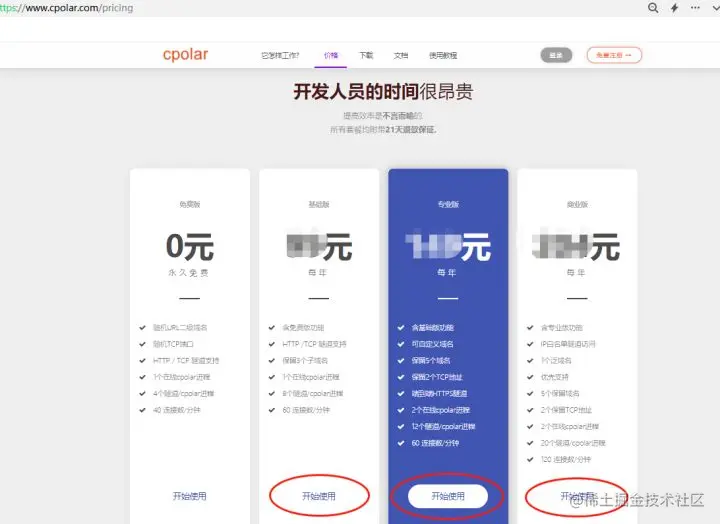Click the checkmark beside 120 连接数/分钟
The image size is (720, 524).
coord(530,459)
